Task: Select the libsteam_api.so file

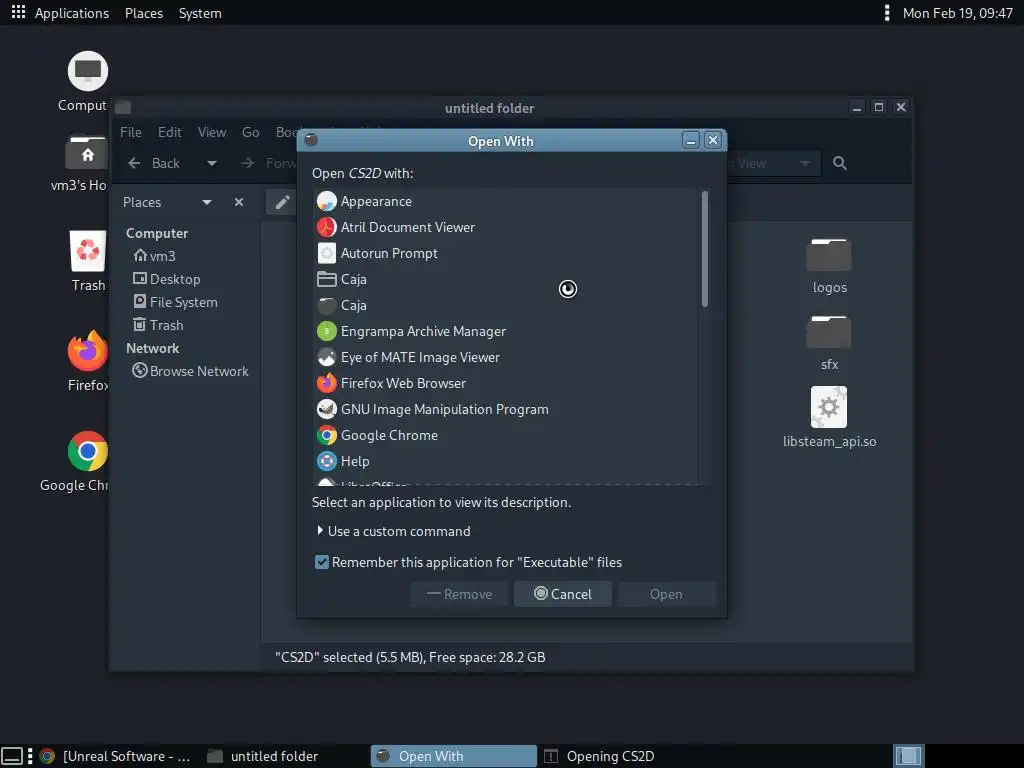Action: coord(829,417)
